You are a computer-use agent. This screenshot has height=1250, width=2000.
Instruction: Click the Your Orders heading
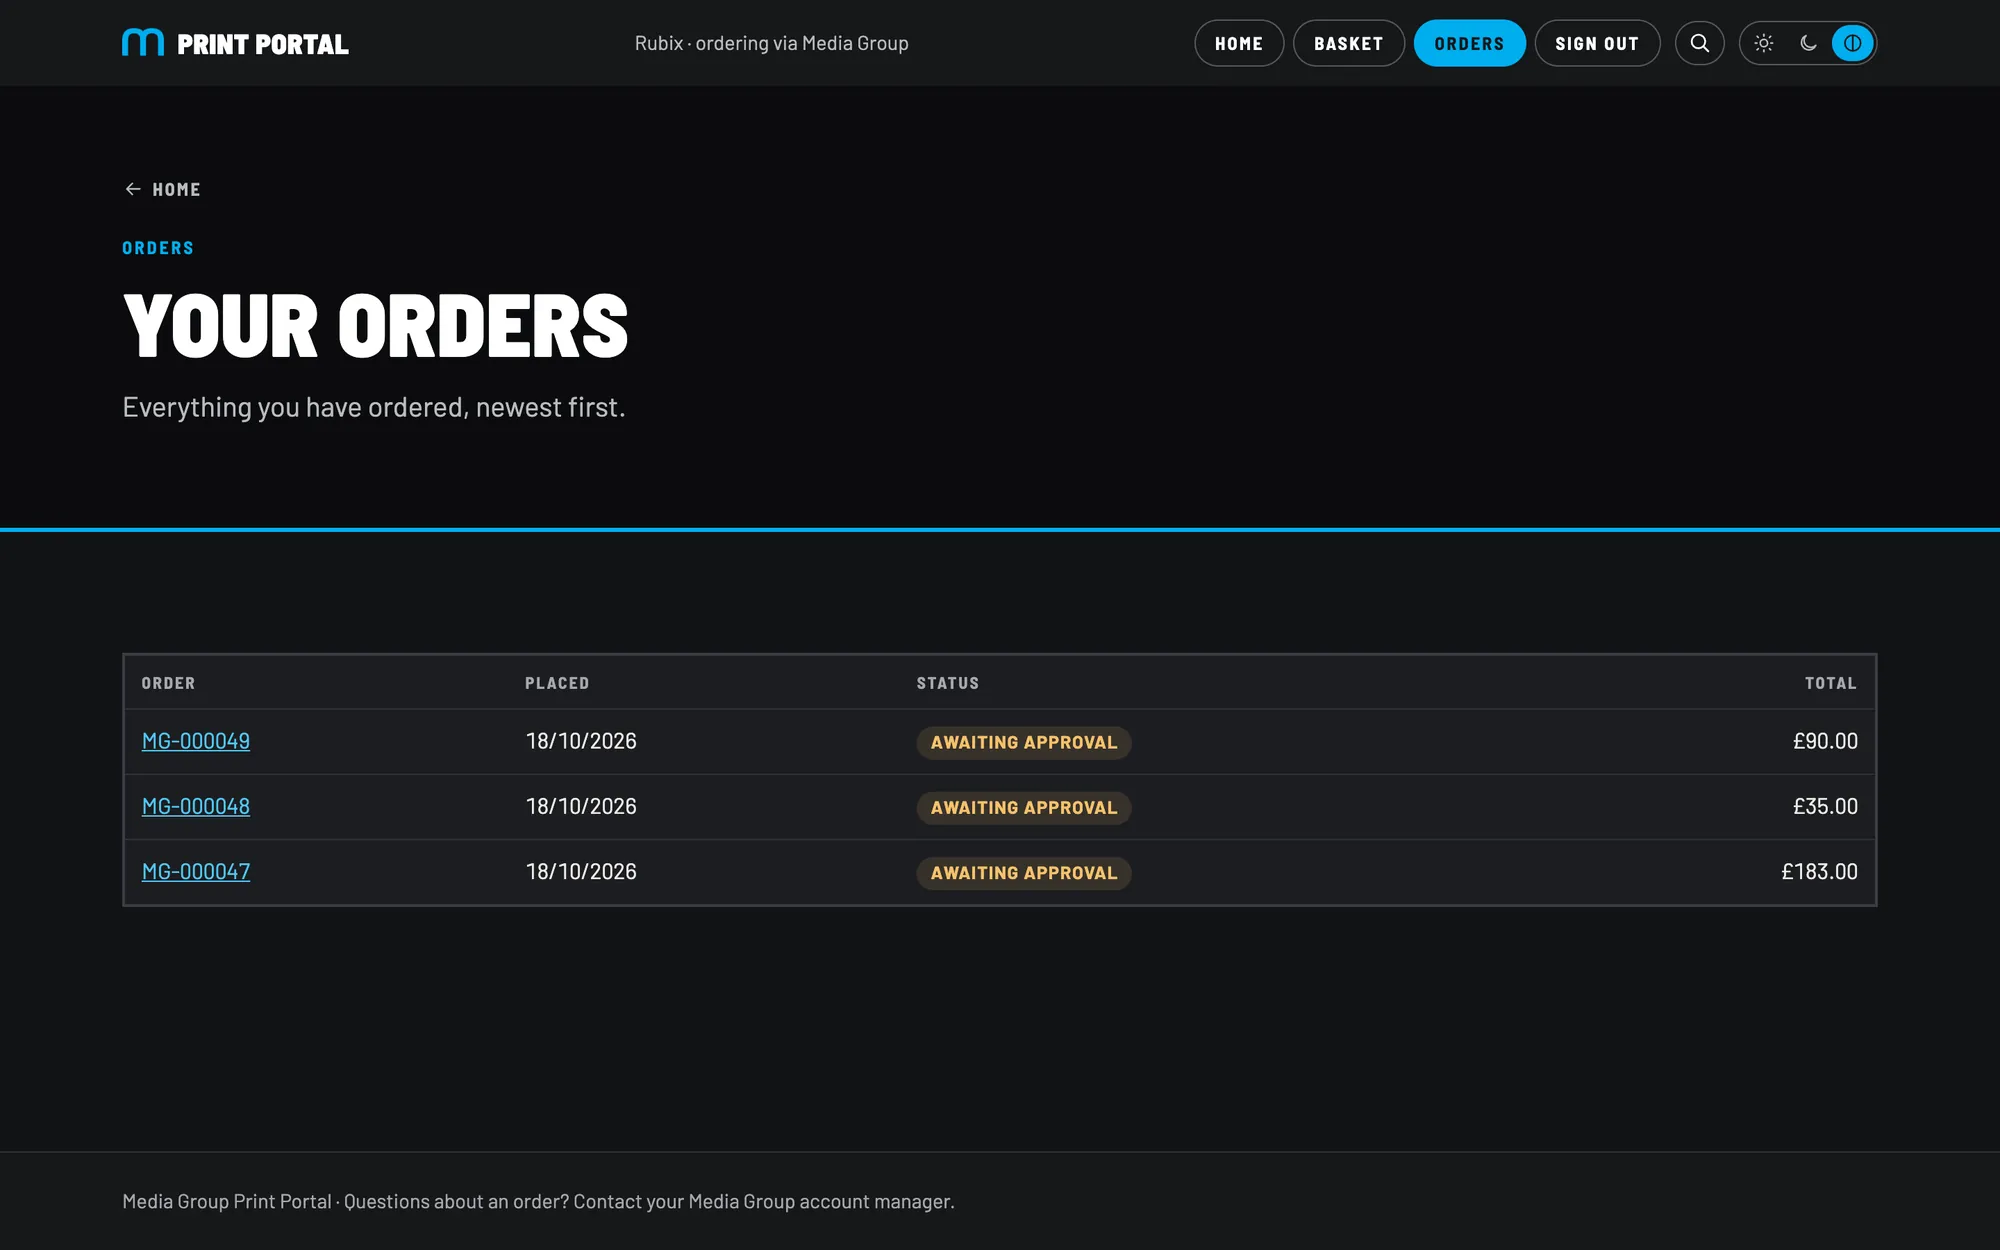click(x=376, y=326)
